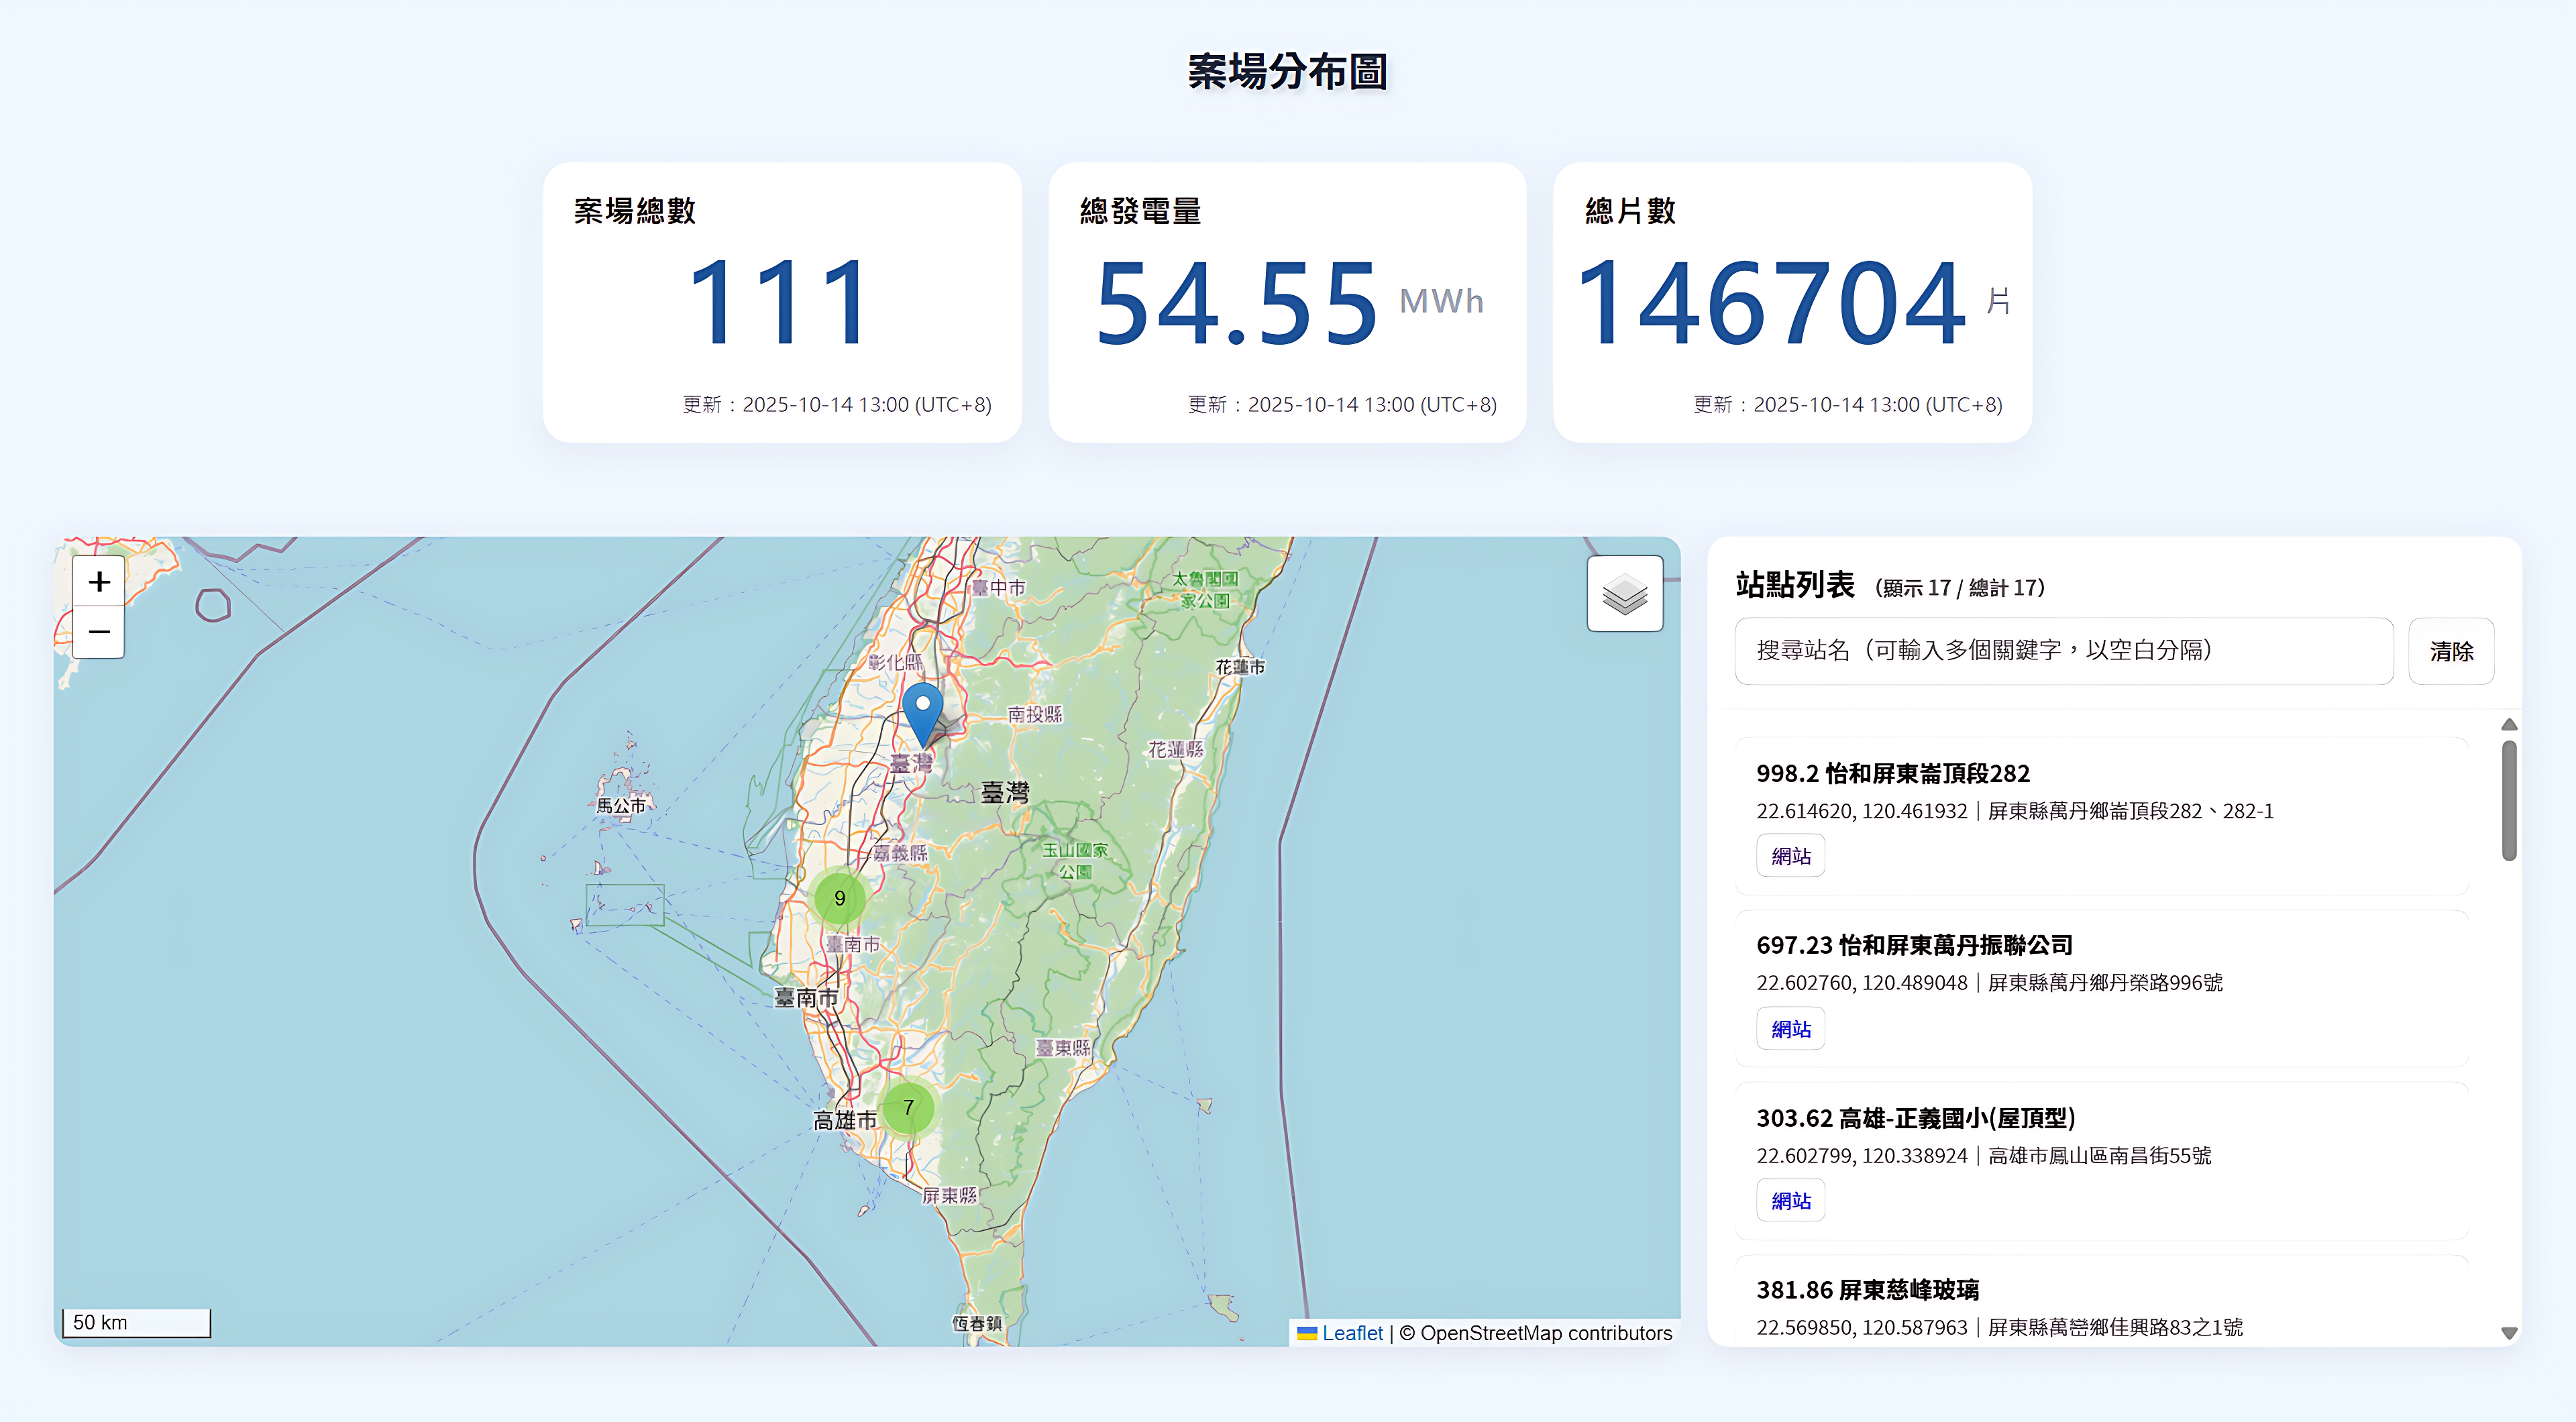Focus the 搜尋站名 search input field
The height and width of the screenshot is (1422, 2576).
click(x=2063, y=651)
